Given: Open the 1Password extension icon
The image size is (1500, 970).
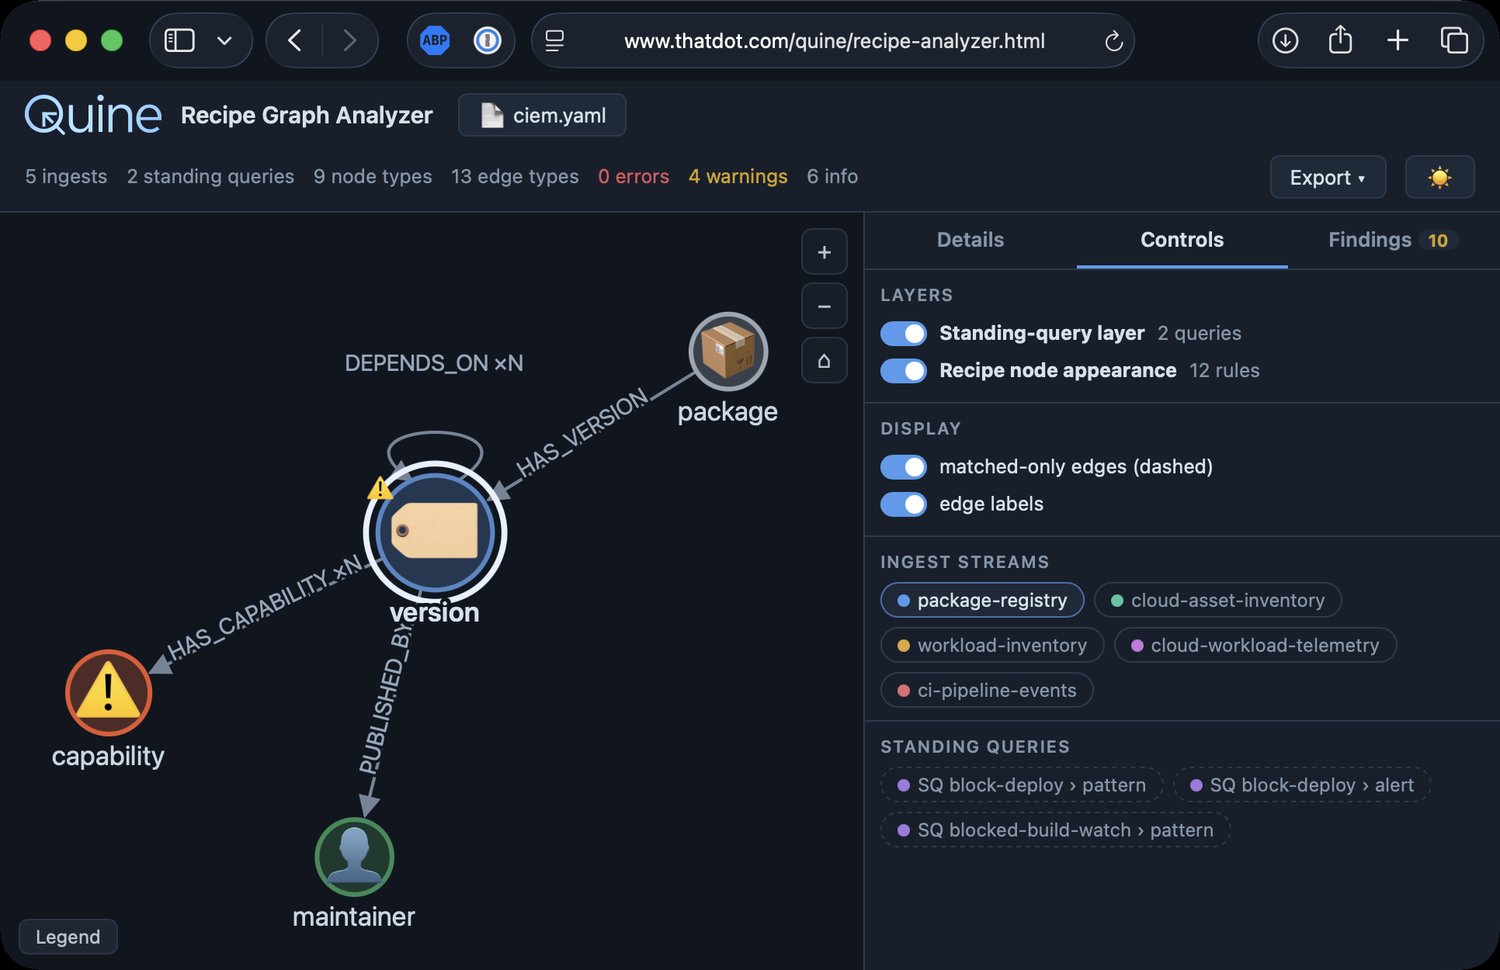Looking at the screenshot, I should [x=487, y=40].
